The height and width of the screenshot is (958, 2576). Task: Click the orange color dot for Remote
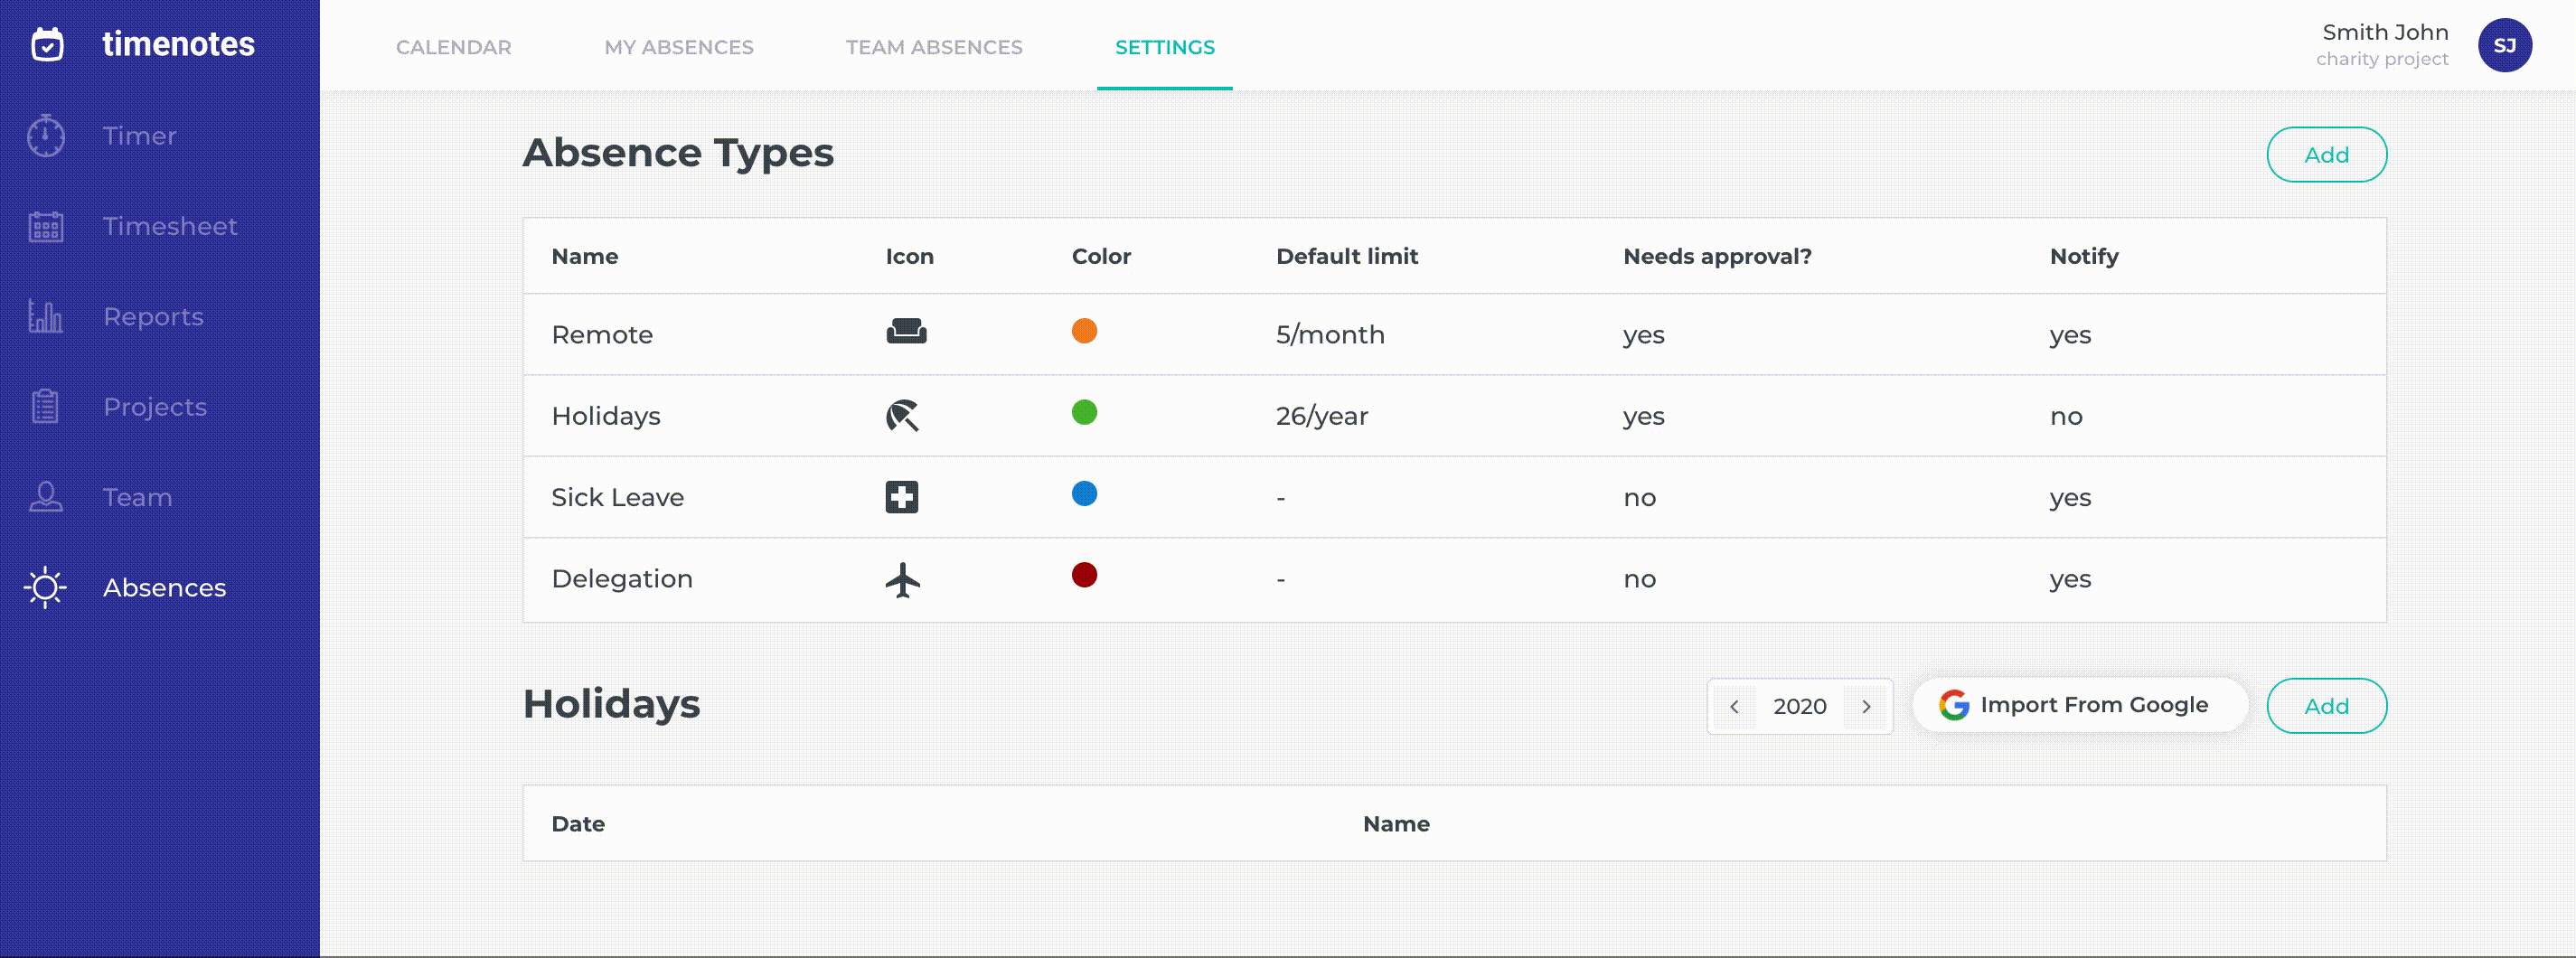pyautogui.click(x=1084, y=331)
